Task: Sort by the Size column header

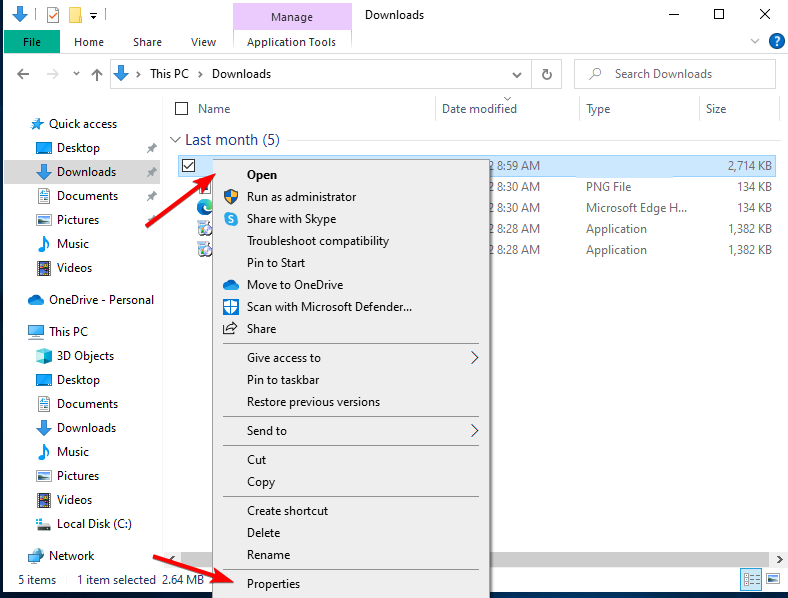Action: tap(716, 109)
